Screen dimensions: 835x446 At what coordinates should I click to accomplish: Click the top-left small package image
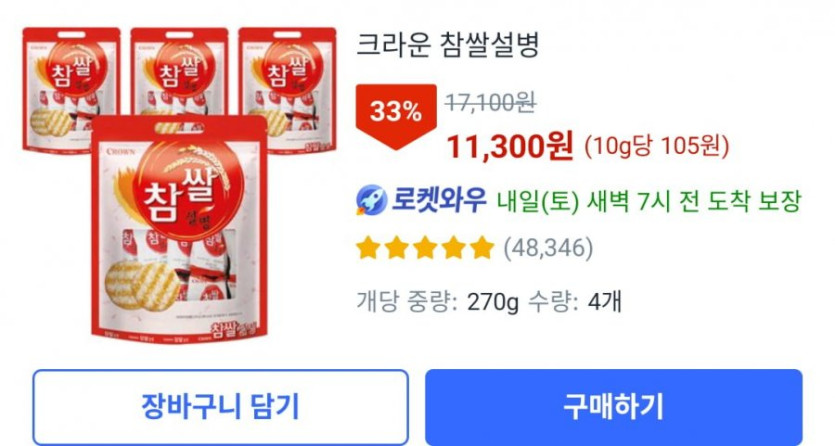coord(71,89)
